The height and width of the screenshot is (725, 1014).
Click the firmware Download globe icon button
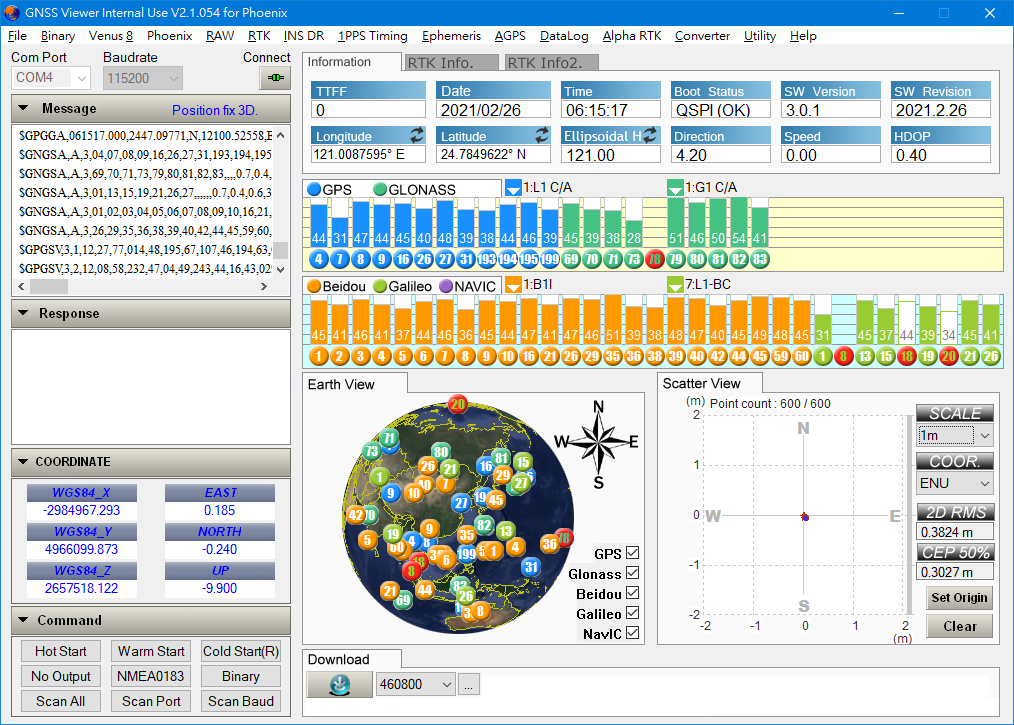(340, 684)
